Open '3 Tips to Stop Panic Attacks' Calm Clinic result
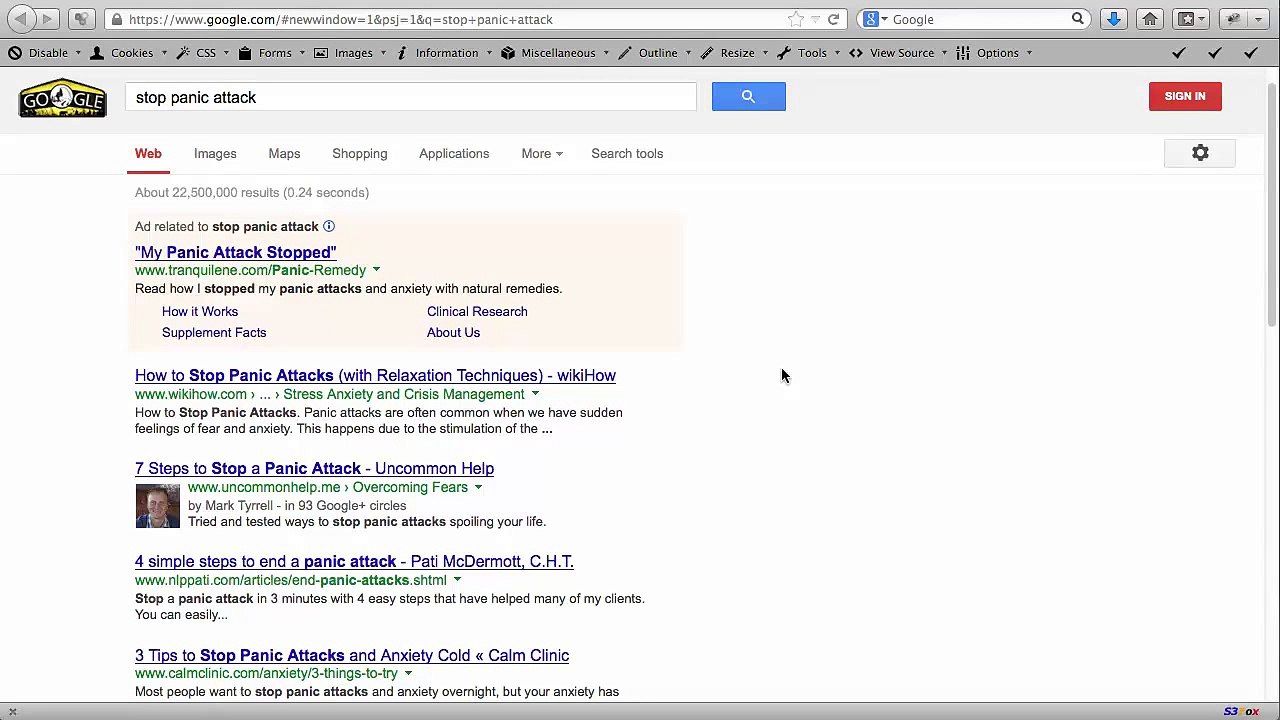The height and width of the screenshot is (720, 1280). point(352,656)
